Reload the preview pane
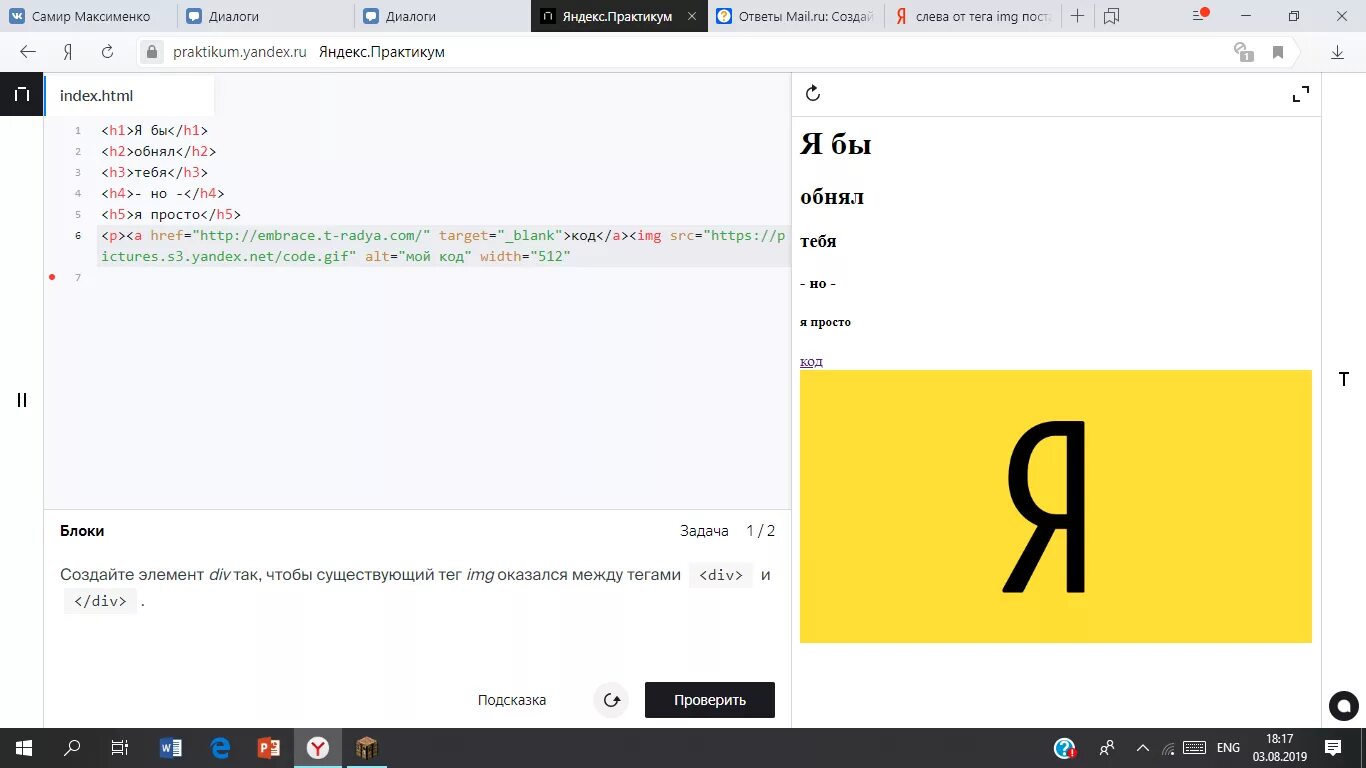The width and height of the screenshot is (1366, 768). (x=813, y=93)
